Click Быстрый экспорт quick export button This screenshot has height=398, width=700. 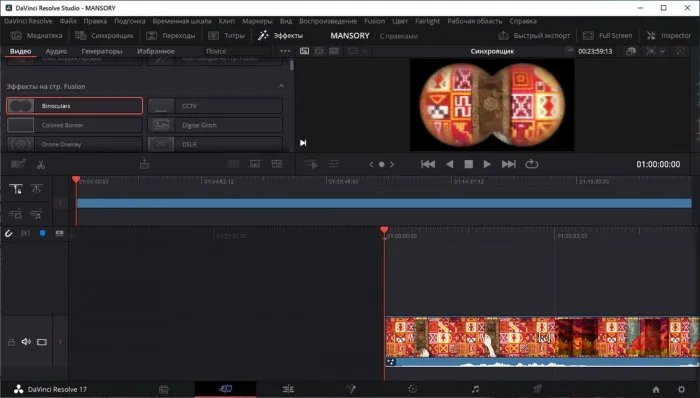point(534,36)
